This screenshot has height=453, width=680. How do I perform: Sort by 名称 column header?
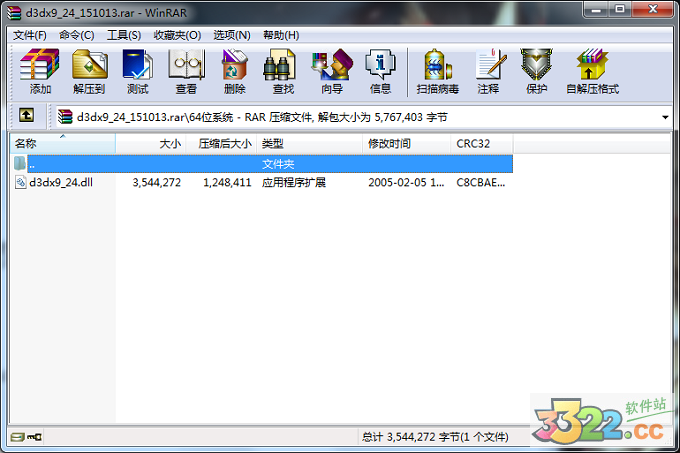coord(63,143)
